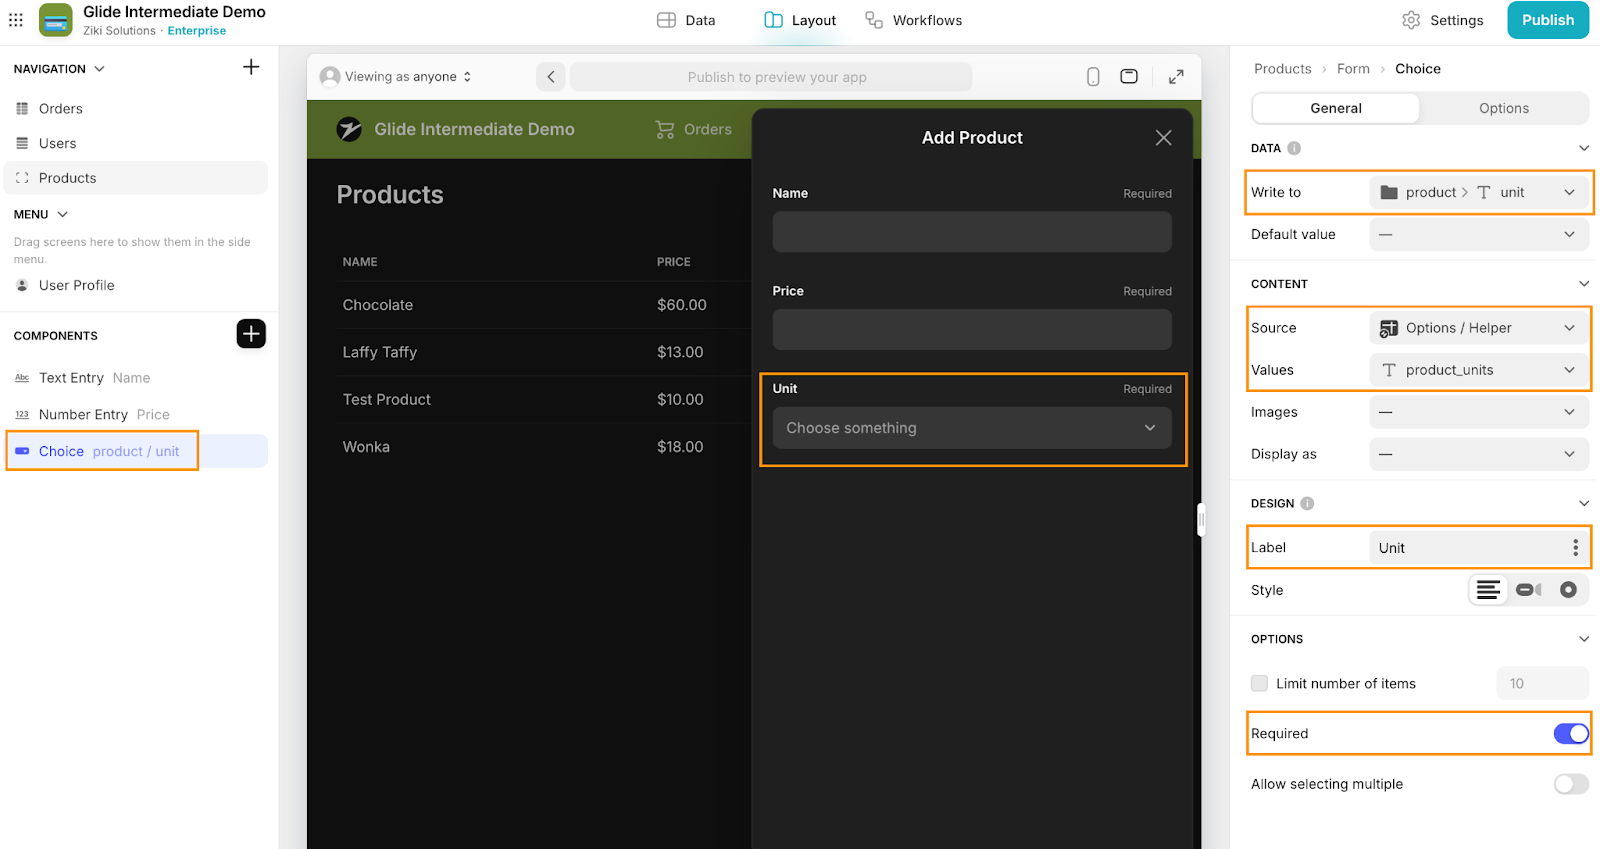Switch preview to phone device icon
The image size is (1600, 849).
point(1093,77)
